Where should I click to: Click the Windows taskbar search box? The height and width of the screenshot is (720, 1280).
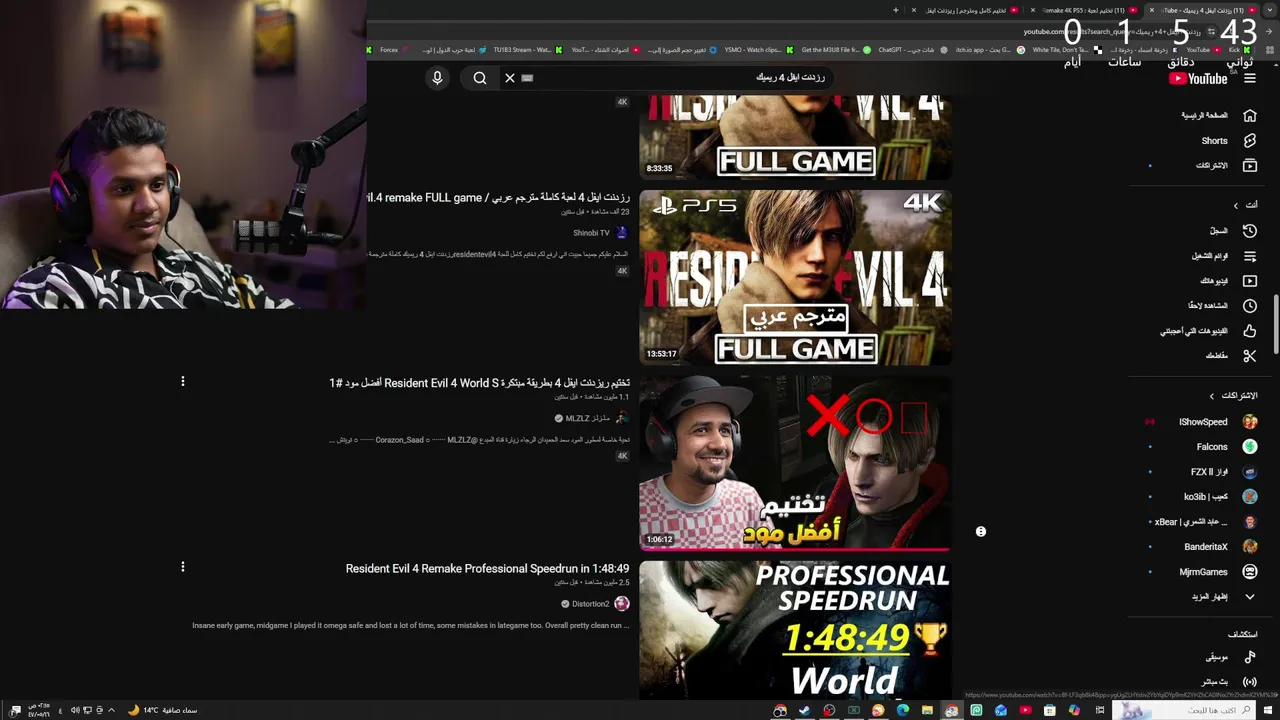click(x=1185, y=710)
